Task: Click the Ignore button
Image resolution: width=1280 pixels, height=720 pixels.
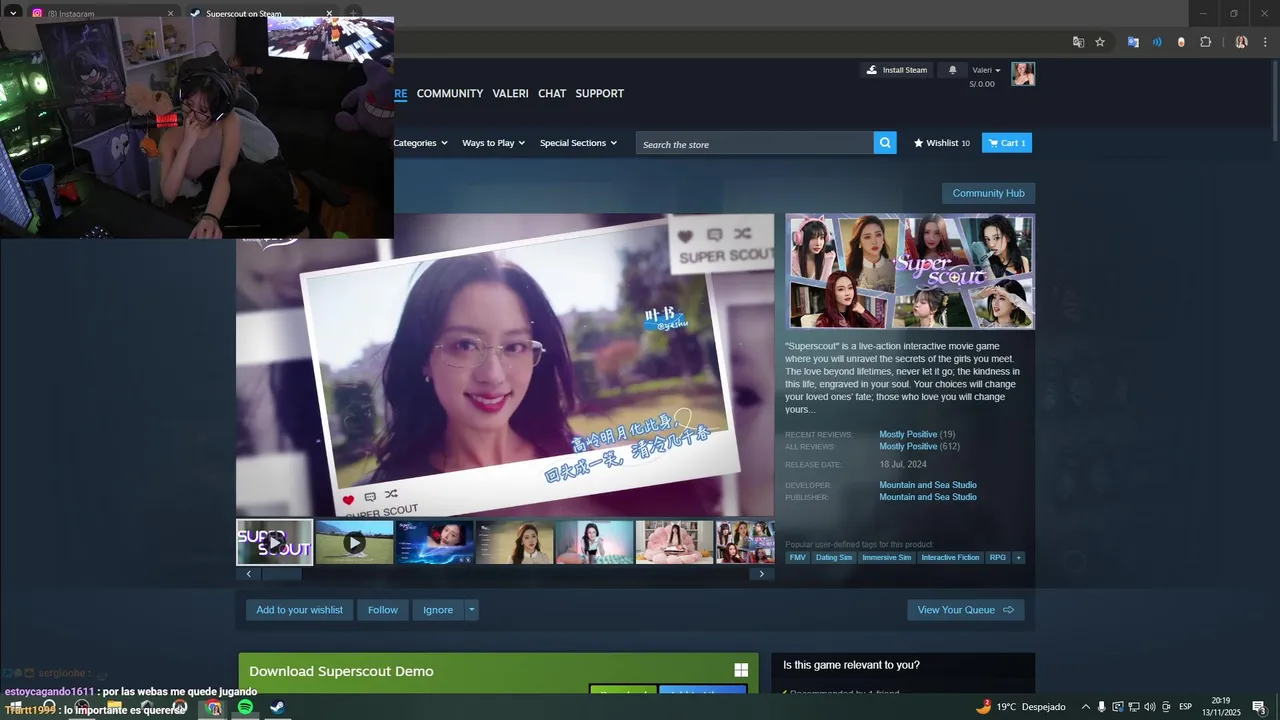Action: (438, 610)
